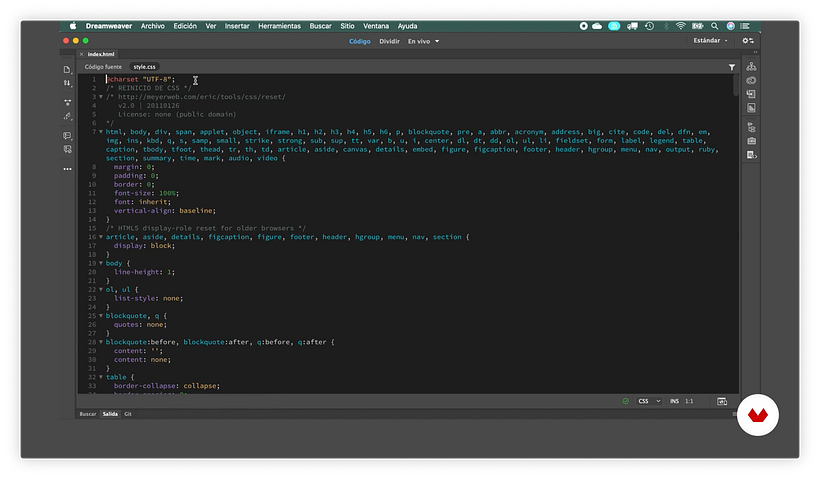Click the real-time preview icon in status bar
820x479 pixels.
click(x=722, y=401)
